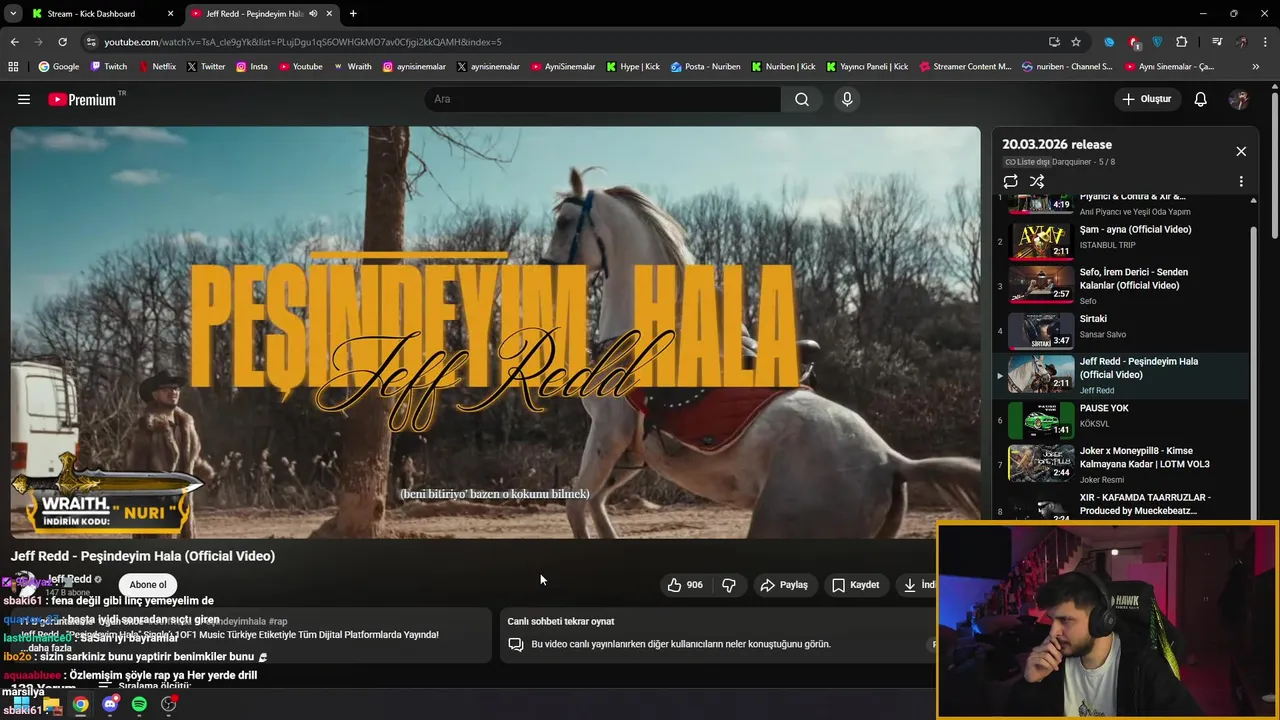Go back in browser history

[15, 42]
